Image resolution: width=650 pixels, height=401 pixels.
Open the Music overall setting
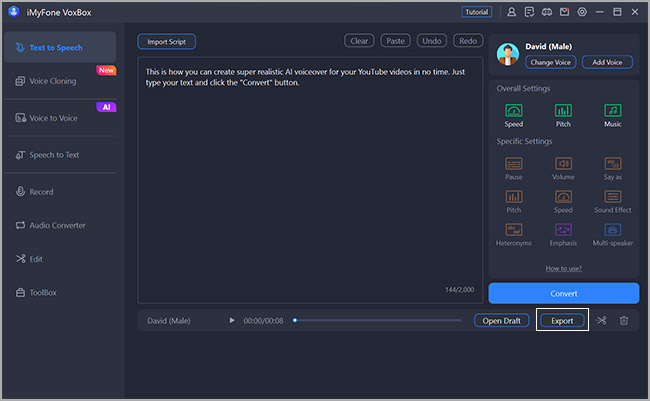point(613,116)
